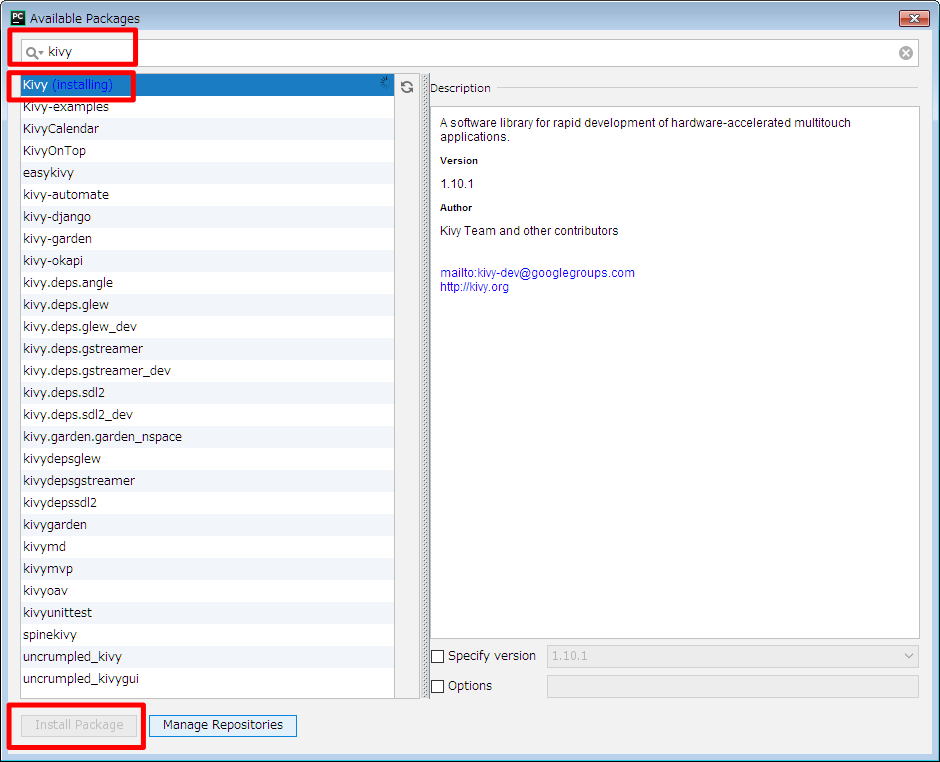Viewport: 940px width, 762px height.
Task: Click the pin icon on the Kivy row
Action: pos(384,84)
